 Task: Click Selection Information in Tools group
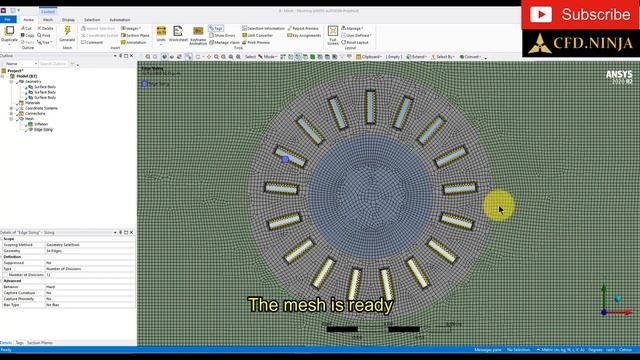pyautogui.click(x=263, y=28)
